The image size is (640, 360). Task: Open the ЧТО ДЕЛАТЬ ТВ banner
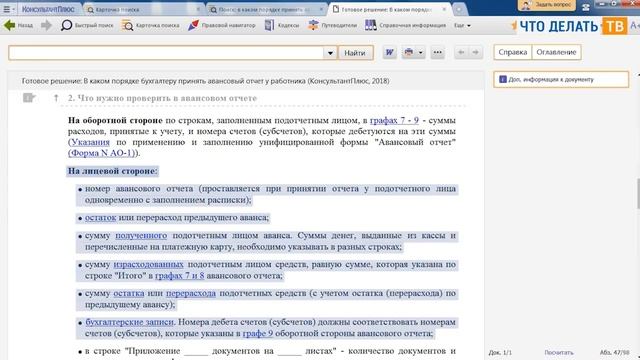pos(569,26)
